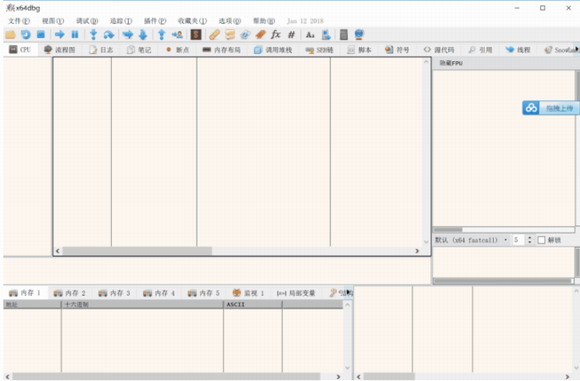Screen dimensions: 580x381
Task: Open the 插件 (Plugins) menu
Action: coord(155,21)
